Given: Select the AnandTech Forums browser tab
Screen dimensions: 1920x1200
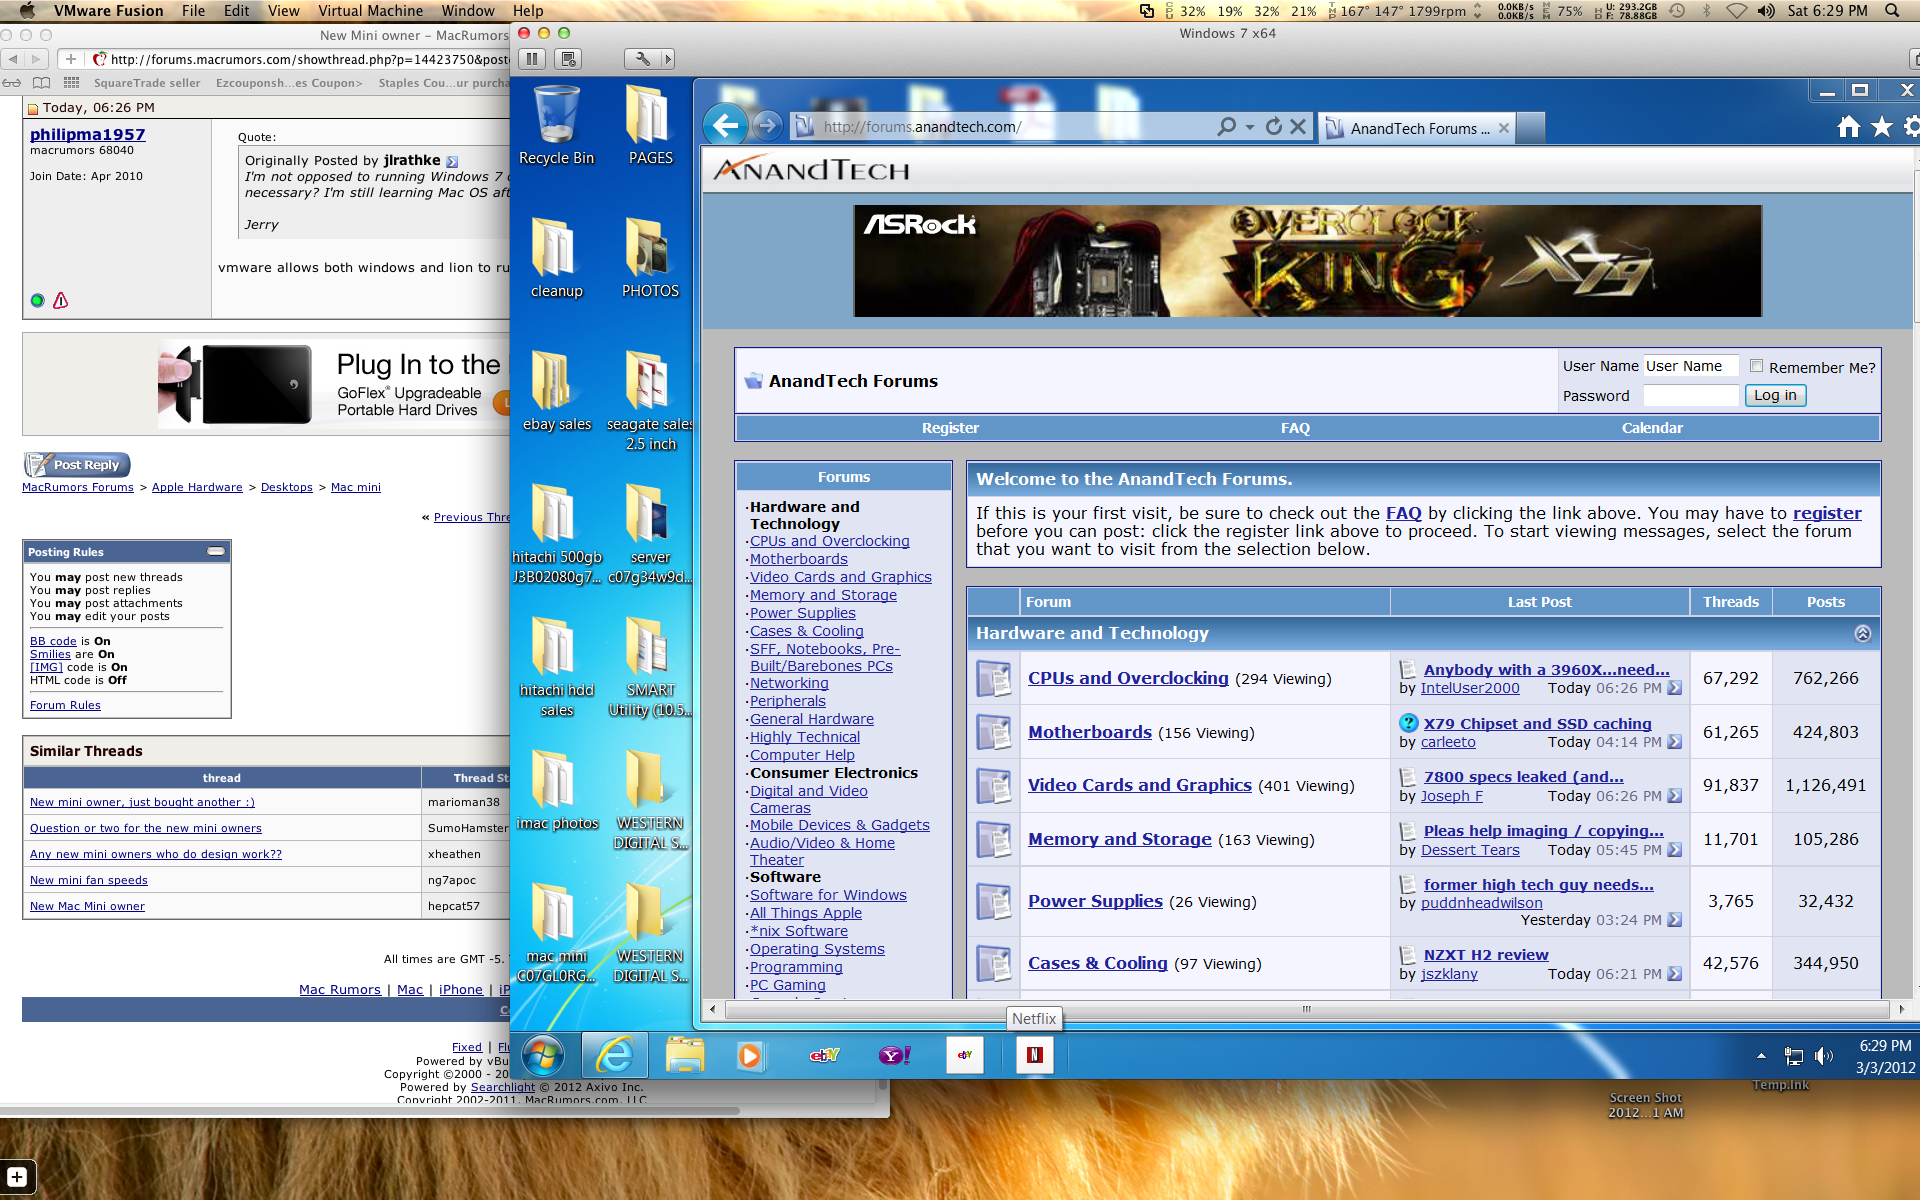Looking at the screenshot, I should coord(1418,128).
